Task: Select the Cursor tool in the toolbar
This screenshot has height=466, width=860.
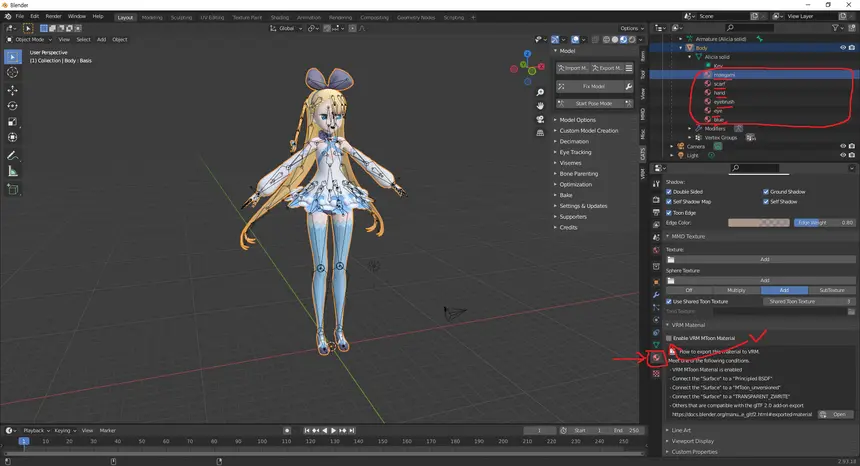Action: [13, 72]
